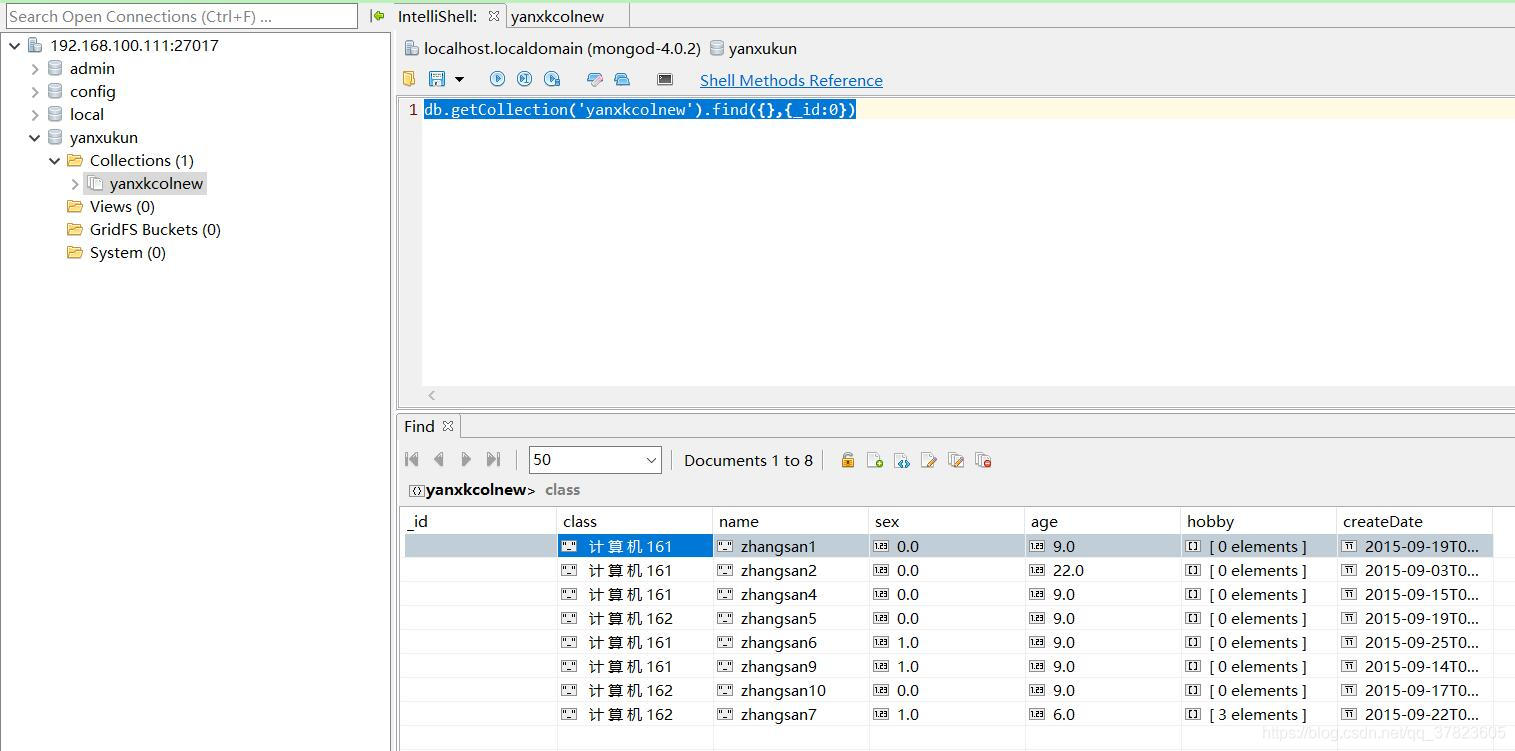Toggle the read-only lock icon in the Find toolbar
The width and height of the screenshot is (1515, 751).
(848, 460)
